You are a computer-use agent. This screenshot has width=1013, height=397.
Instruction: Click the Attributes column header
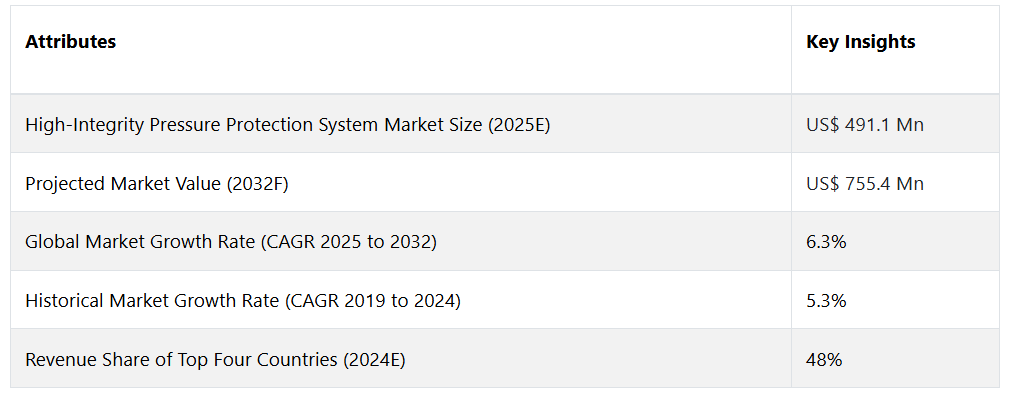click(70, 42)
